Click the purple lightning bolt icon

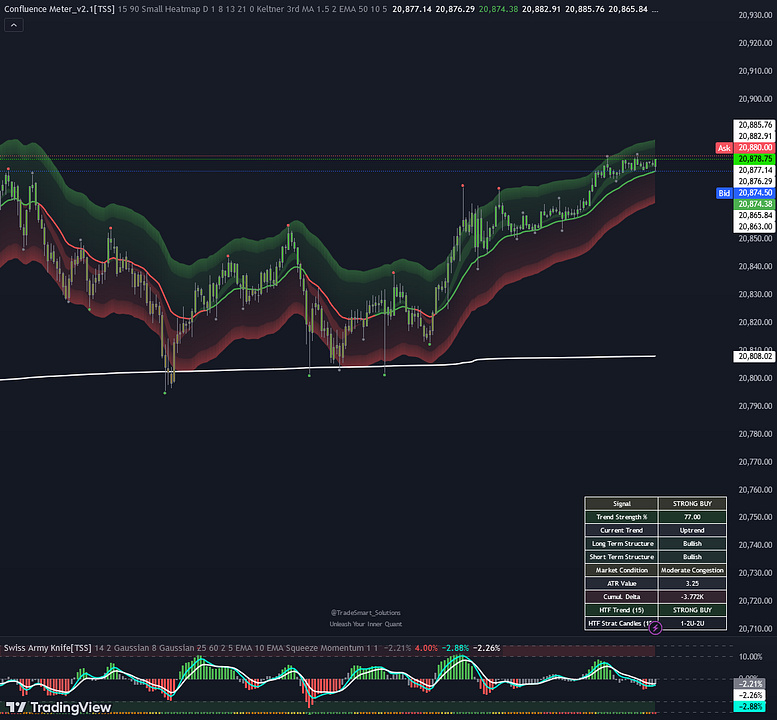[655, 628]
